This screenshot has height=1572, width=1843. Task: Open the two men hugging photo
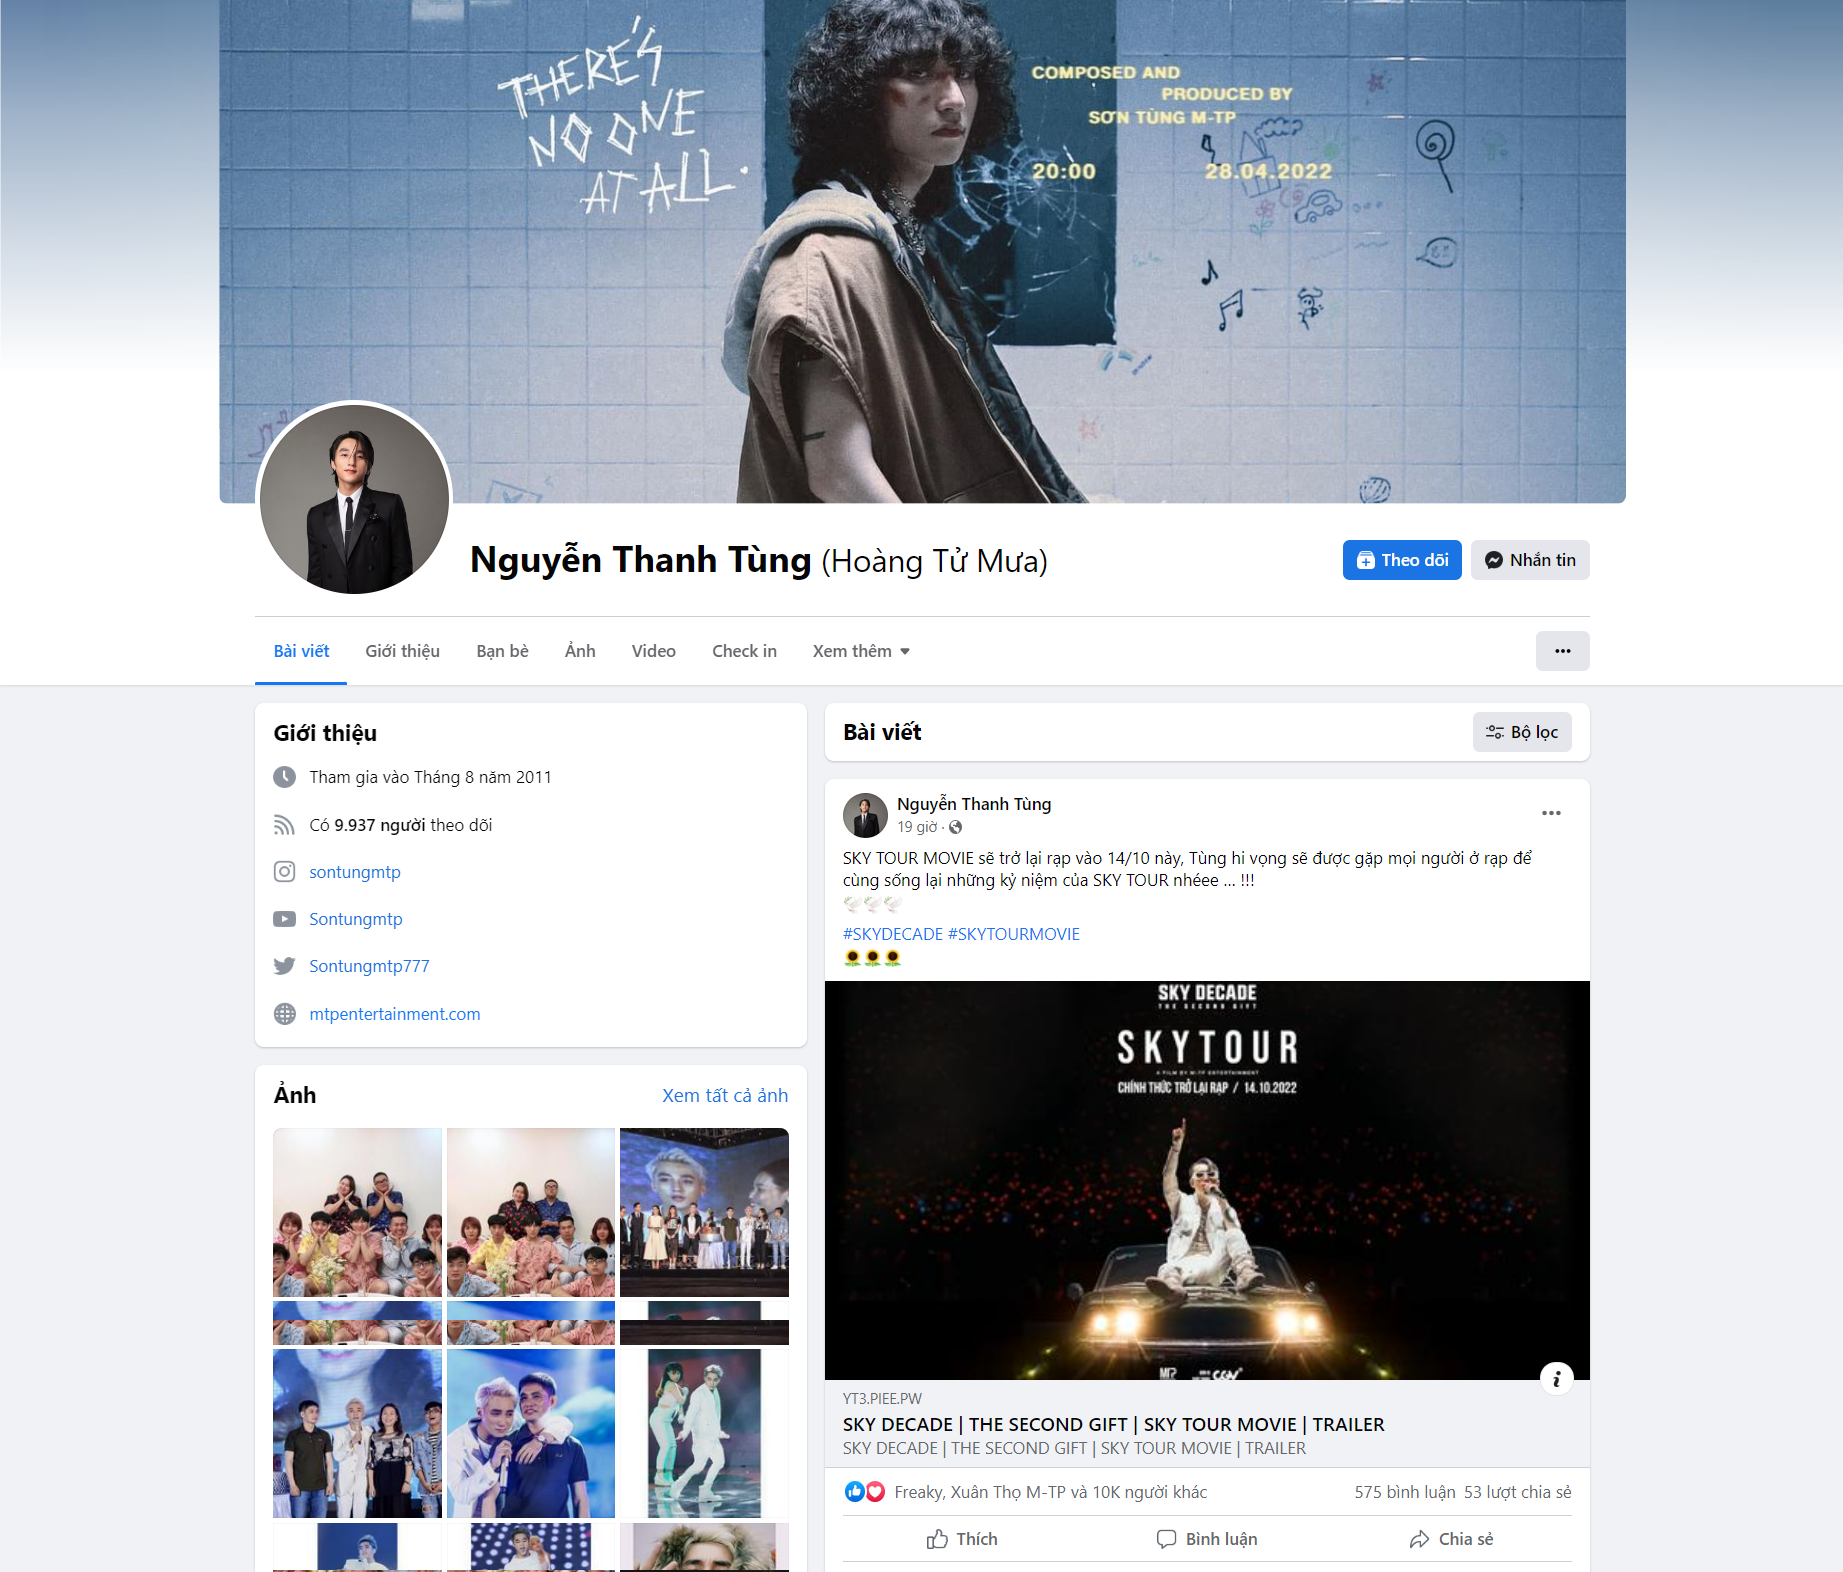[531, 1433]
